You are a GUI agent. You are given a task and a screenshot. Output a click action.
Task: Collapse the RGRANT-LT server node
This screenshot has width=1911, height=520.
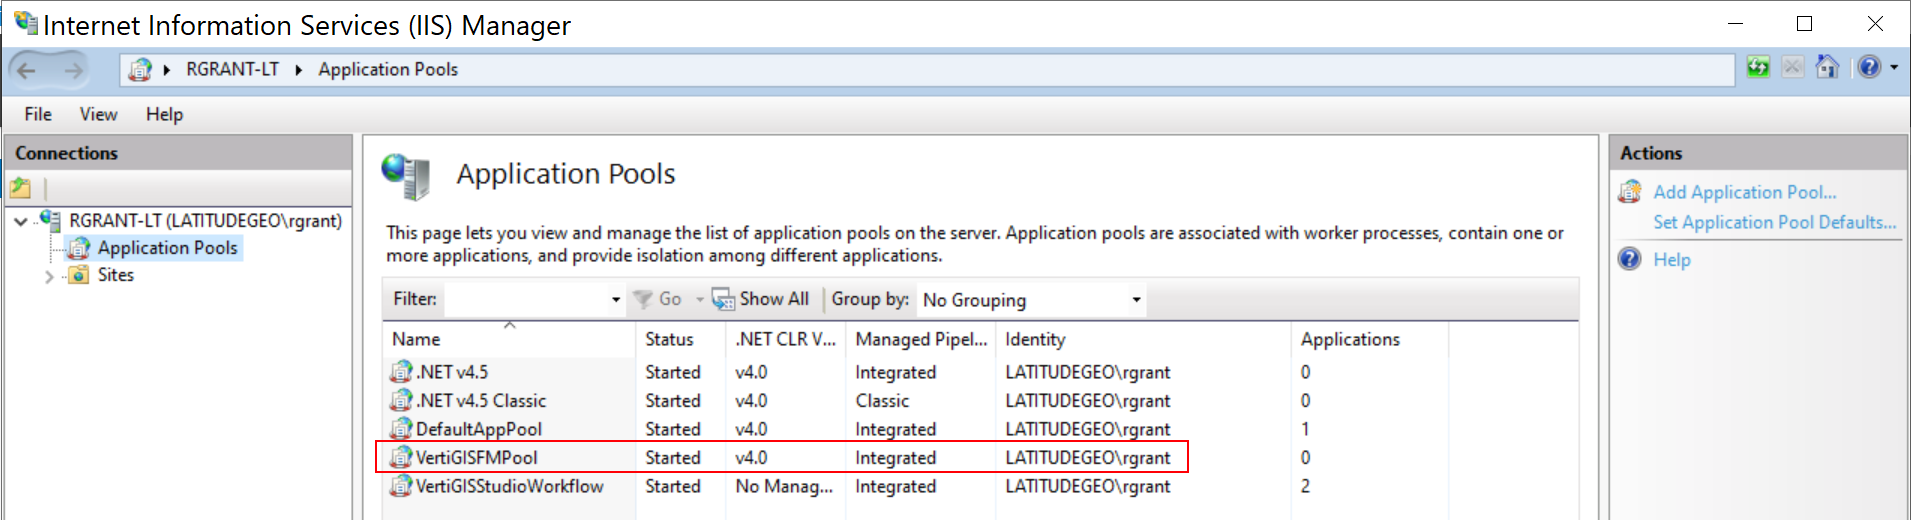click(x=21, y=221)
